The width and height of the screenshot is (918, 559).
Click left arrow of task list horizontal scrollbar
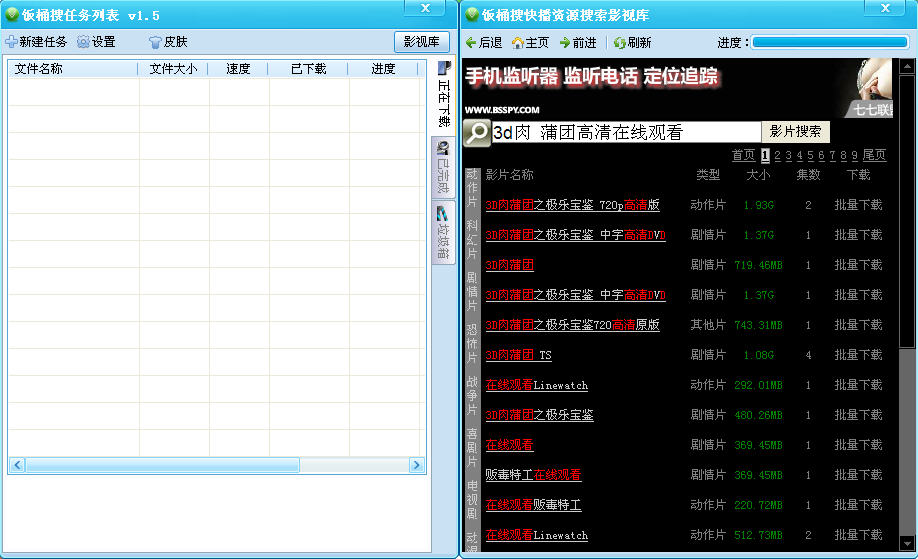click(17, 465)
